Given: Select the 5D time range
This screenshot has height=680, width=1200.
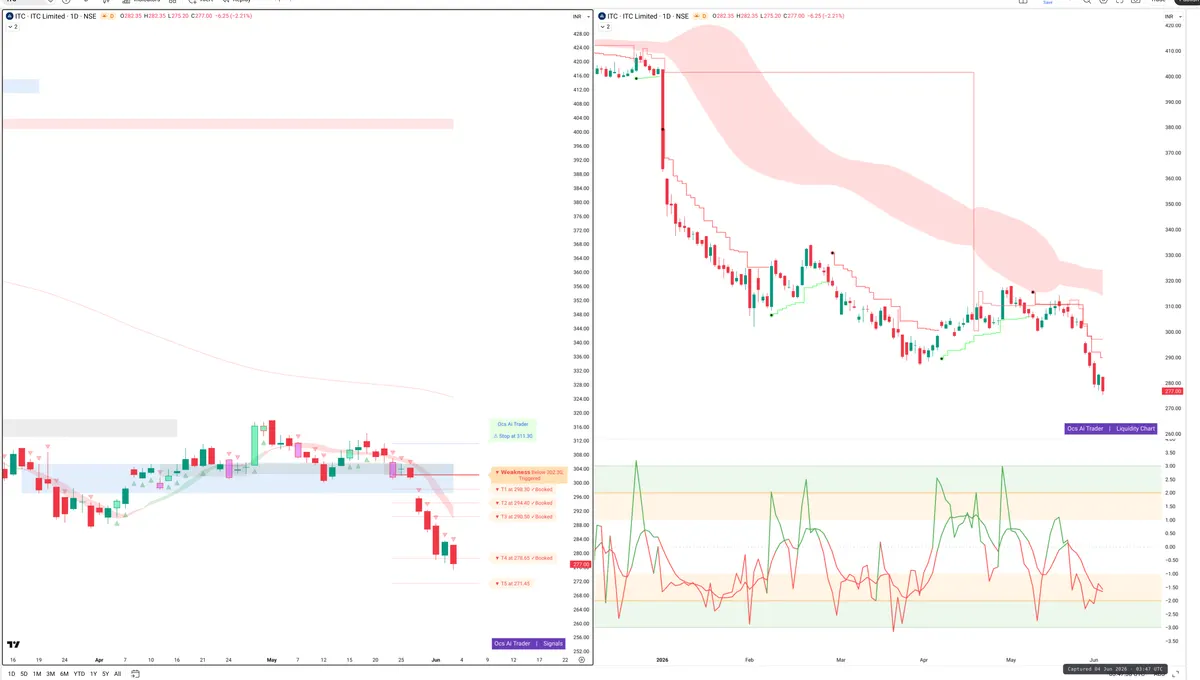Looking at the screenshot, I should coord(25,674).
